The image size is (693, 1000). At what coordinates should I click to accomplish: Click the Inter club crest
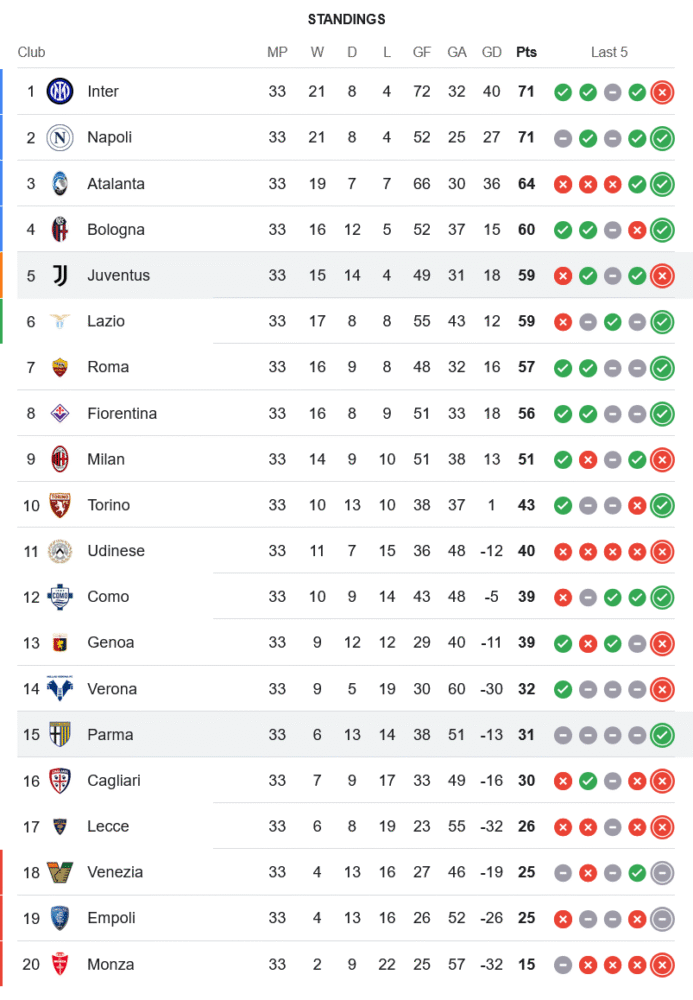60,92
